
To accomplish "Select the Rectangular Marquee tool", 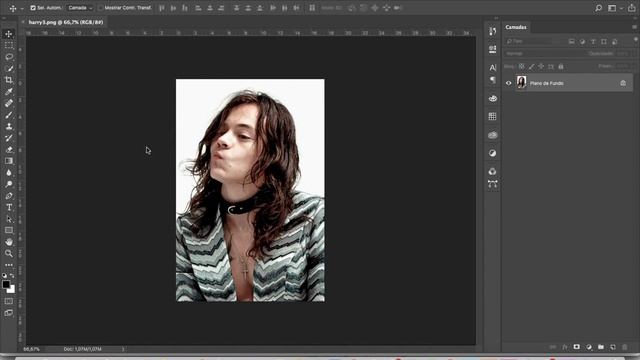I will pyautogui.click(x=9, y=45).
